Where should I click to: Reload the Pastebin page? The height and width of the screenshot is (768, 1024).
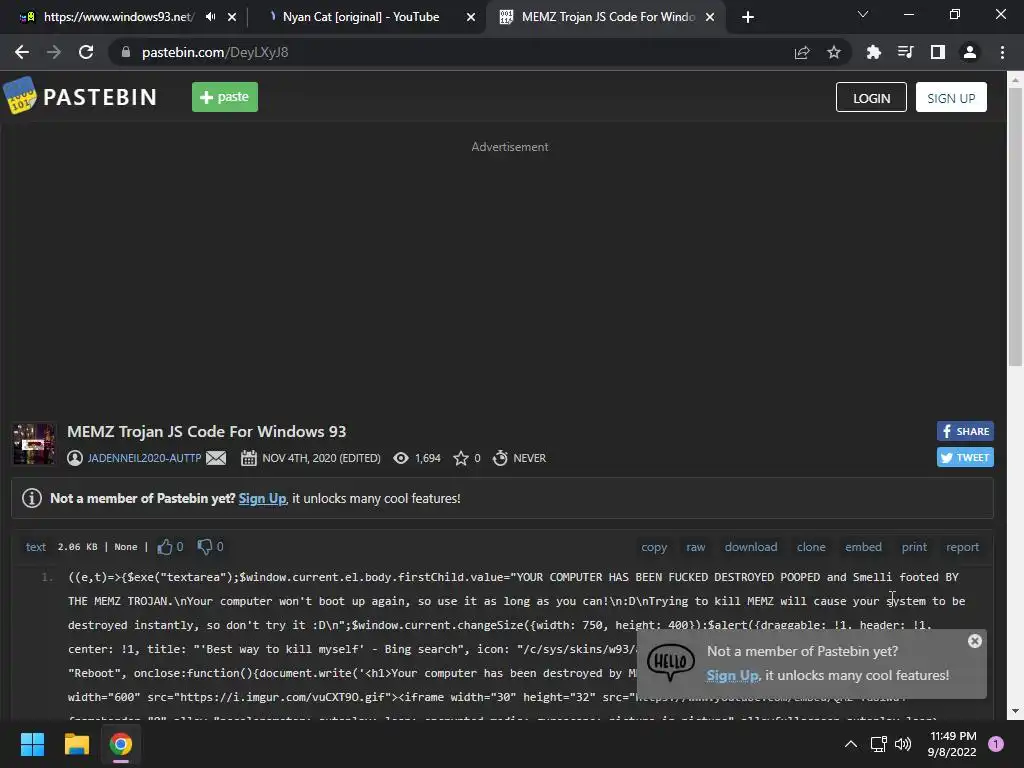[86, 52]
